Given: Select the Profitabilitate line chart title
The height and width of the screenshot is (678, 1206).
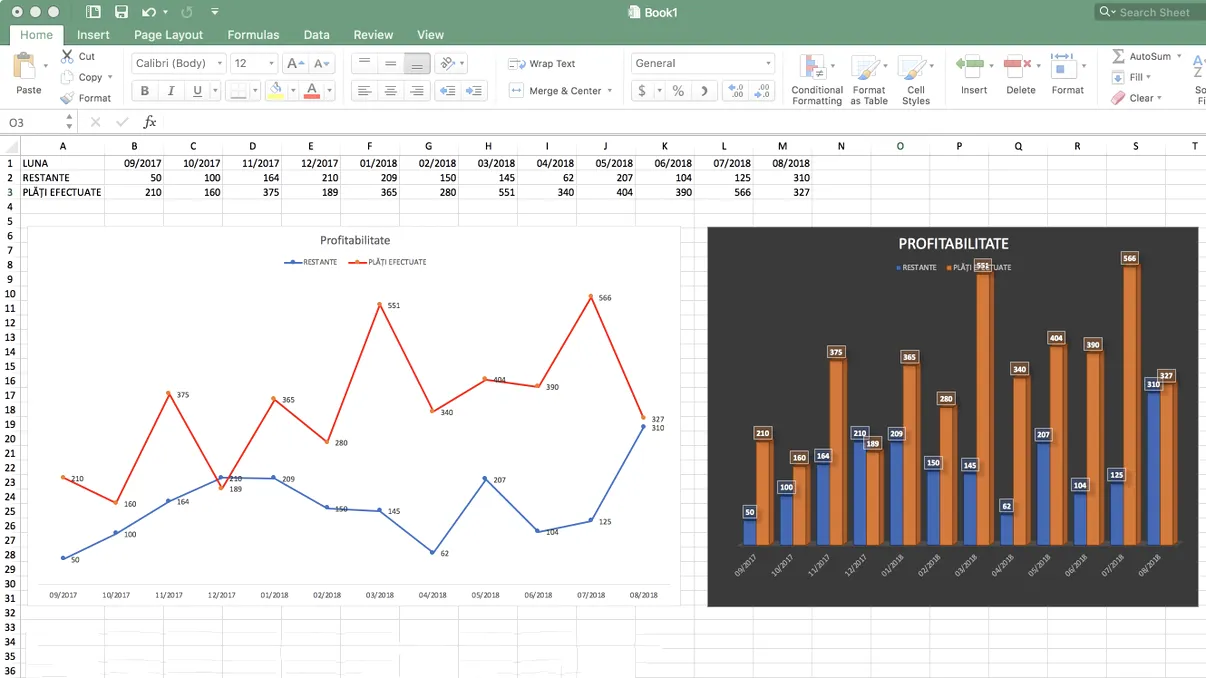Looking at the screenshot, I should pyautogui.click(x=355, y=240).
